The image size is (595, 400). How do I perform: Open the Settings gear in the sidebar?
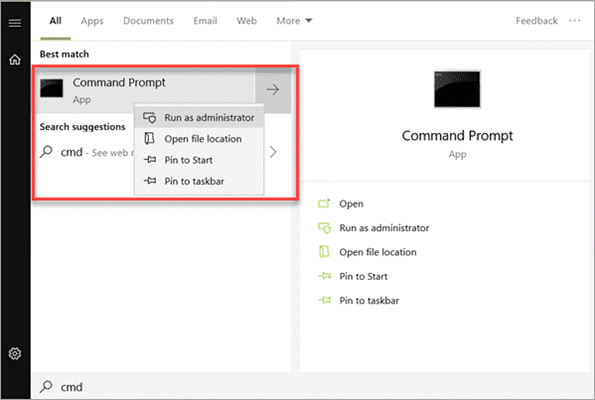tap(15, 353)
